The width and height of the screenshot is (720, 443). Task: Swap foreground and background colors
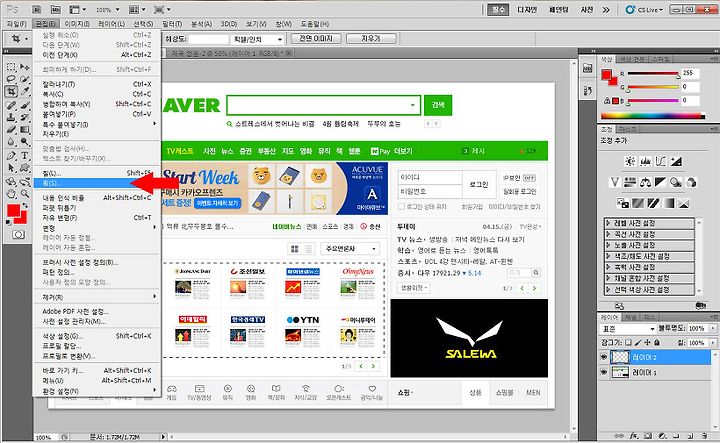(x=26, y=205)
